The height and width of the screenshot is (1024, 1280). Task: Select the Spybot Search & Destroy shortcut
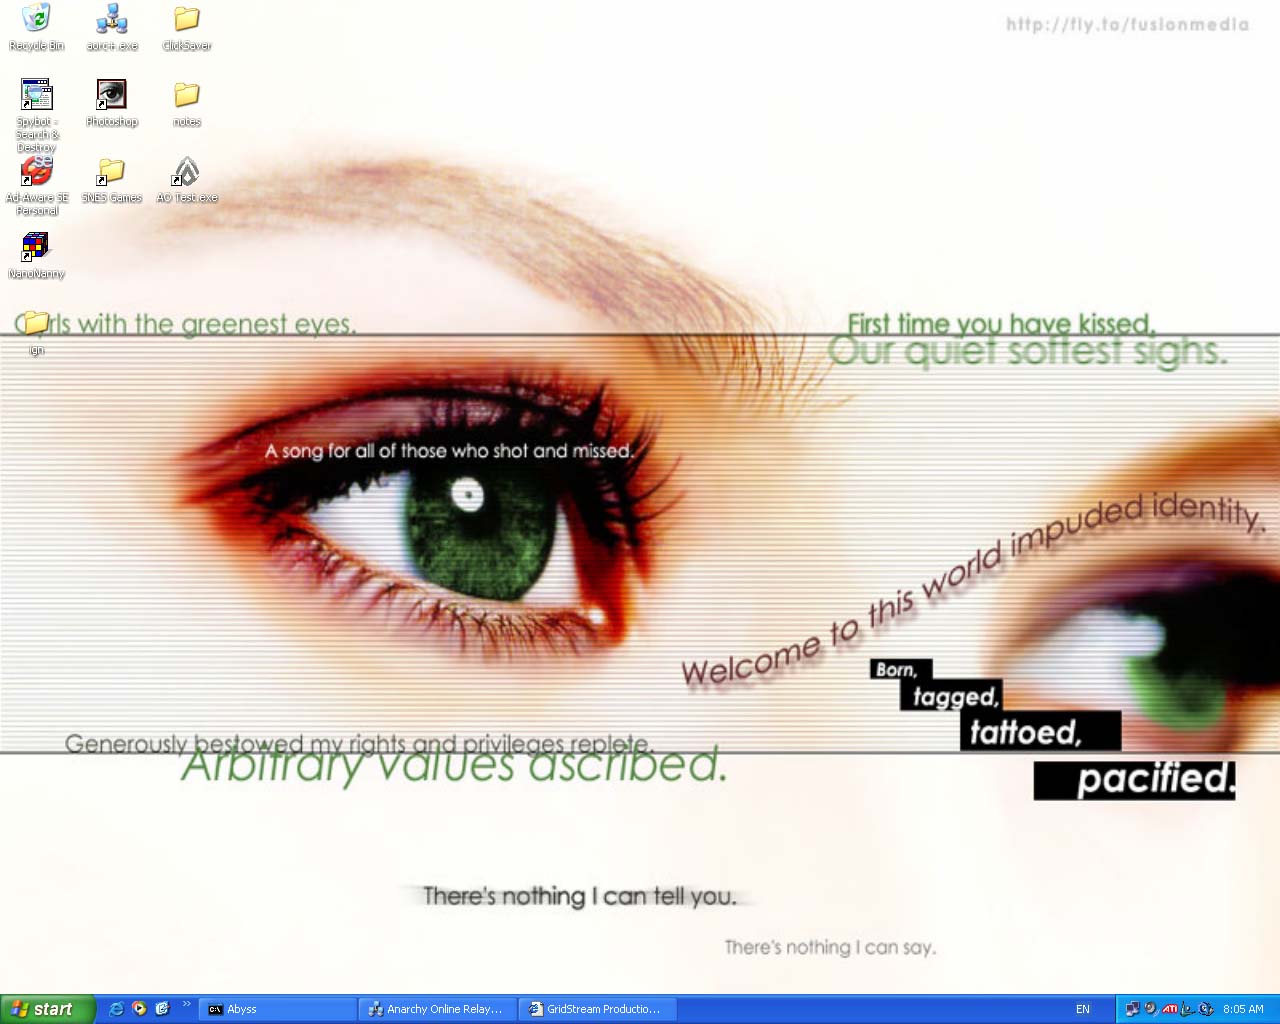36,95
